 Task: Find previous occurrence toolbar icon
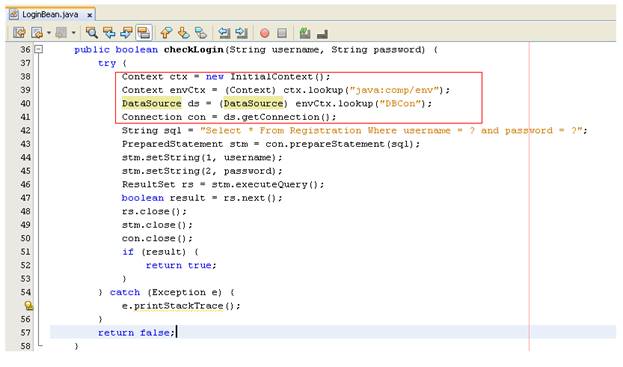tap(109, 33)
